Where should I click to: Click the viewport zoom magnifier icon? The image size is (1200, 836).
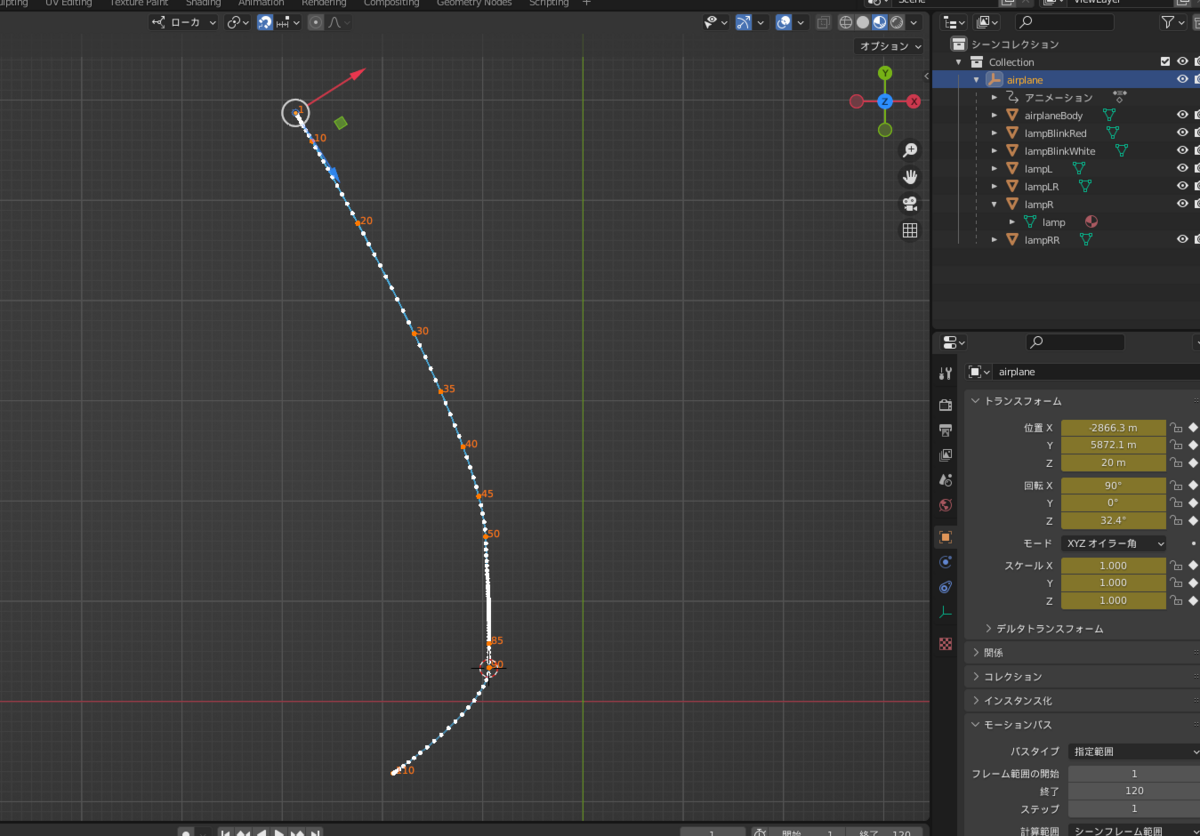[910, 150]
